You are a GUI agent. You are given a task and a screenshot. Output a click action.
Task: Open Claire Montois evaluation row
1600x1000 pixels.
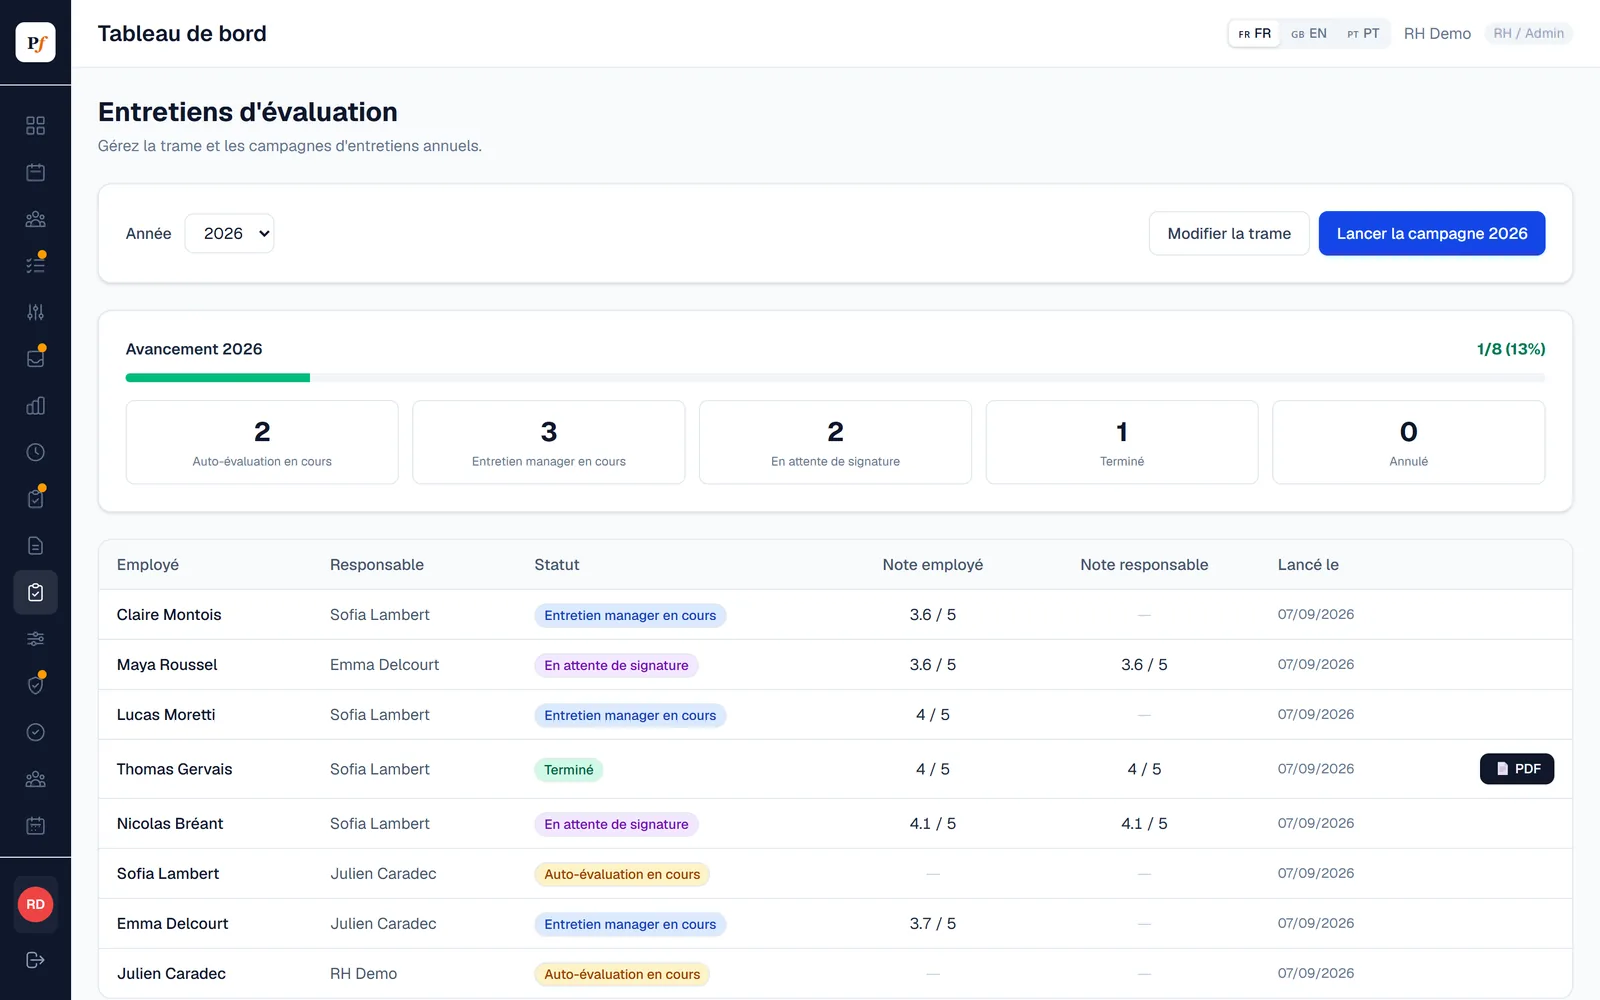click(x=835, y=615)
